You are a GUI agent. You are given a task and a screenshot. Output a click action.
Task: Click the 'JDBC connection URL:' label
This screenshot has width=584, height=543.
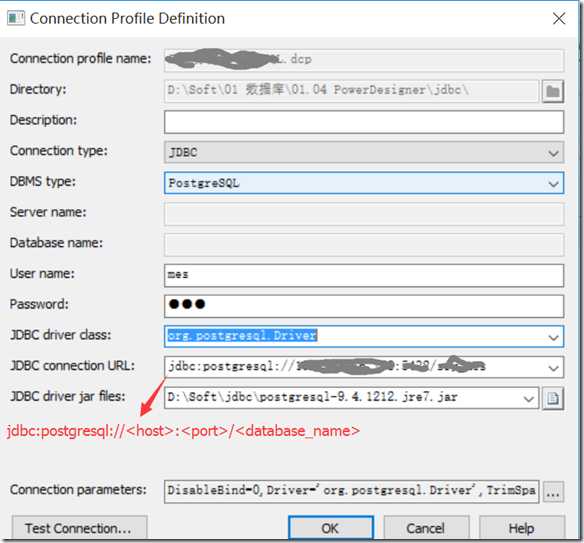pyautogui.click(x=72, y=366)
